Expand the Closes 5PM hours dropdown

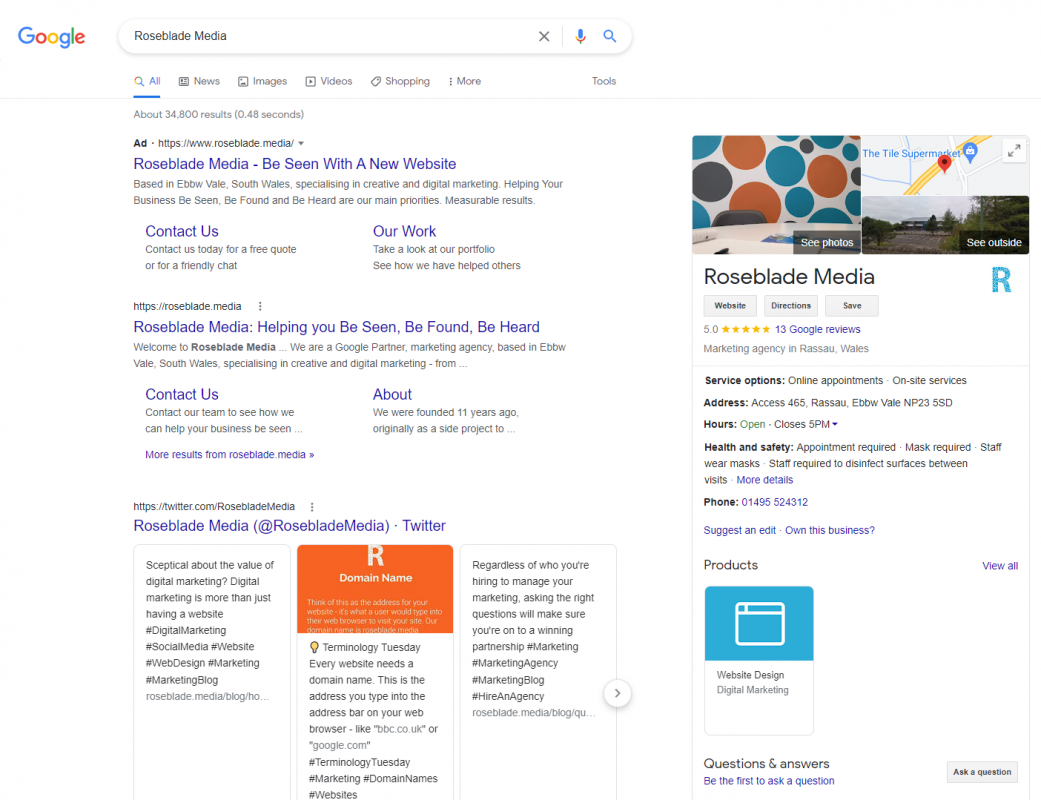(x=835, y=424)
